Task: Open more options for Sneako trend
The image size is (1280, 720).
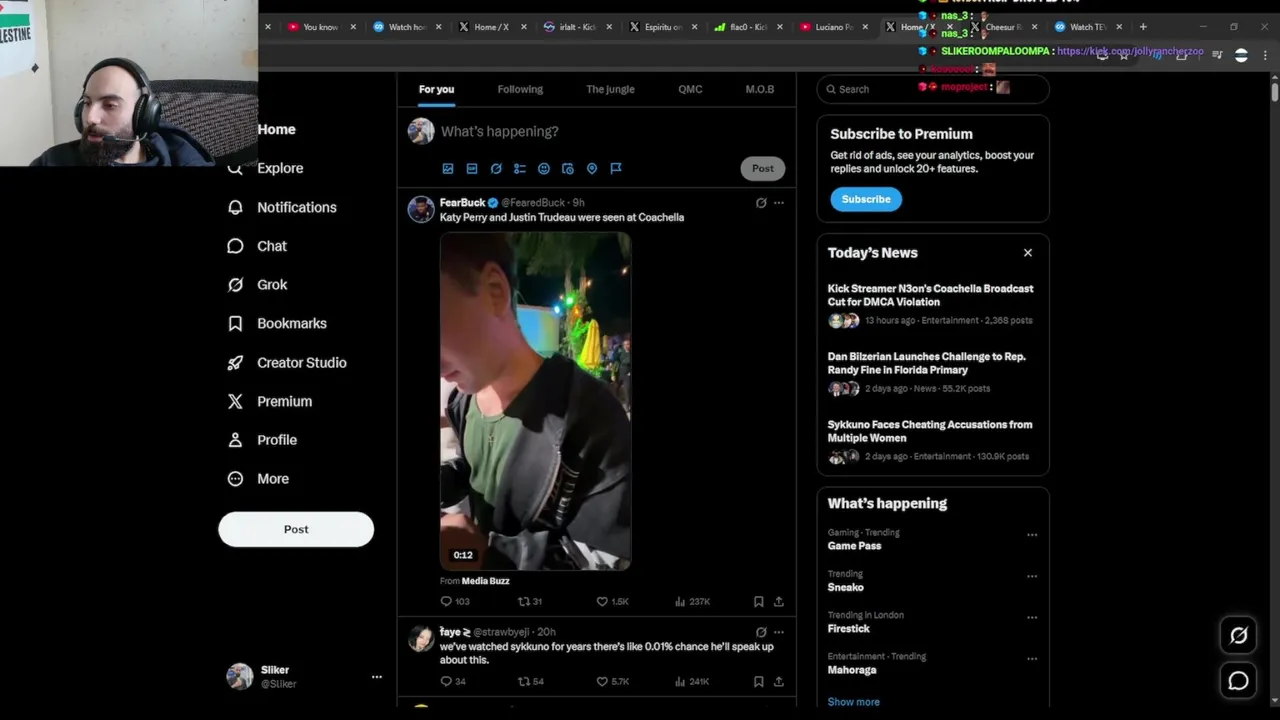Action: (x=1032, y=577)
